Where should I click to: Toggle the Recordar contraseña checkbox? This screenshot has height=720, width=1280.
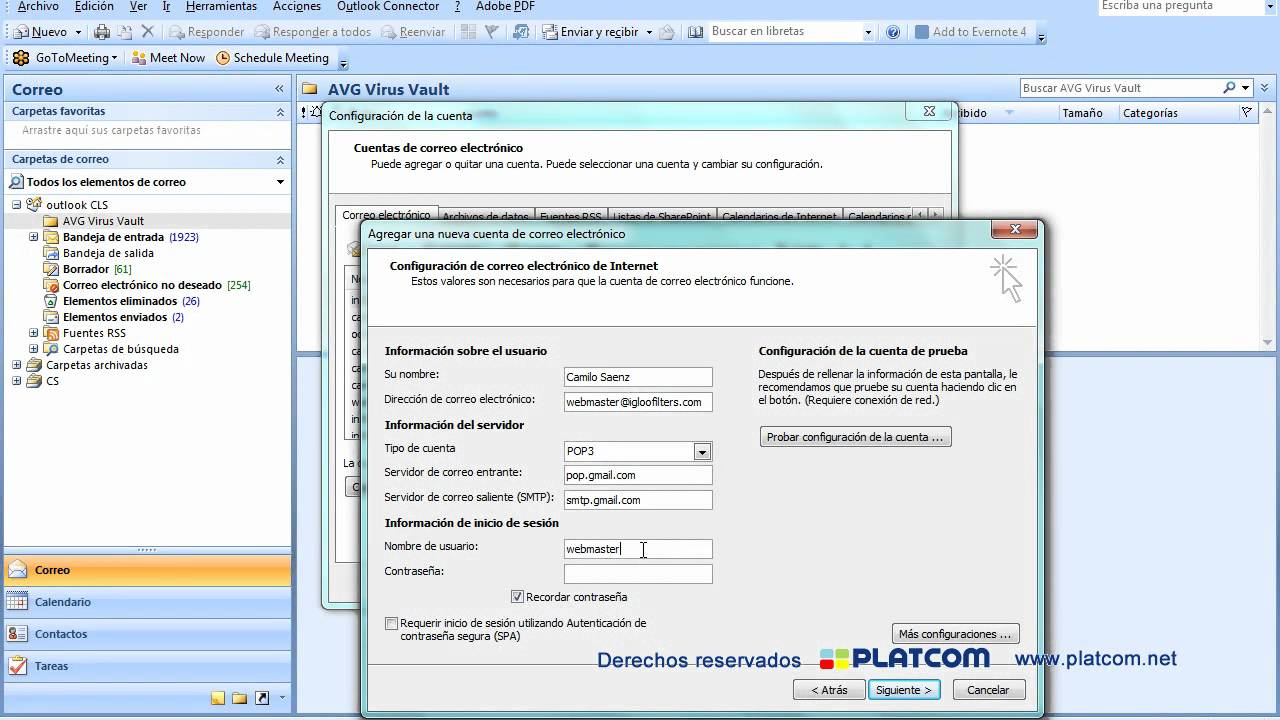point(517,597)
